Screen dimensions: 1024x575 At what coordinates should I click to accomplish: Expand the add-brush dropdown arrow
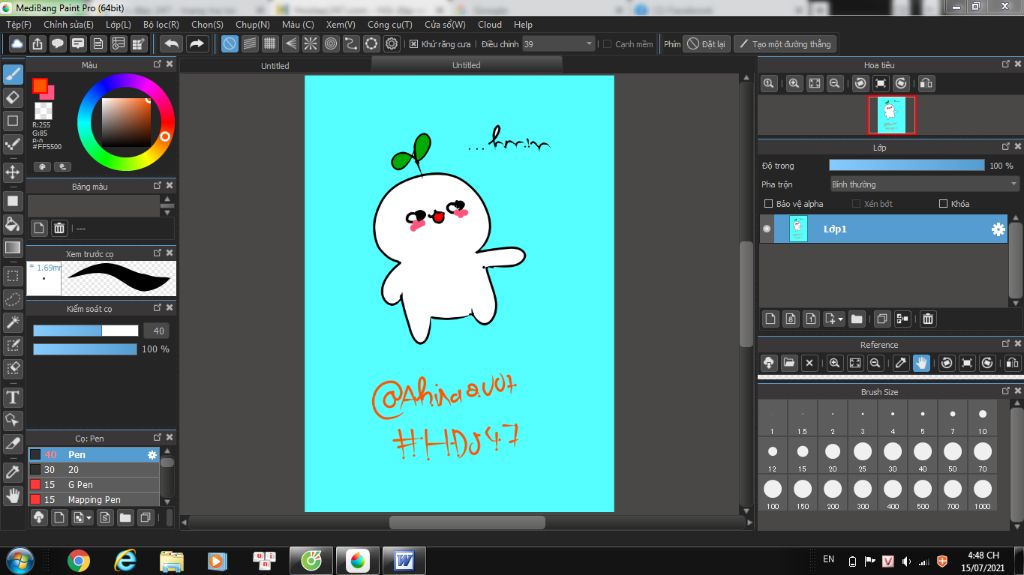tap(89, 518)
